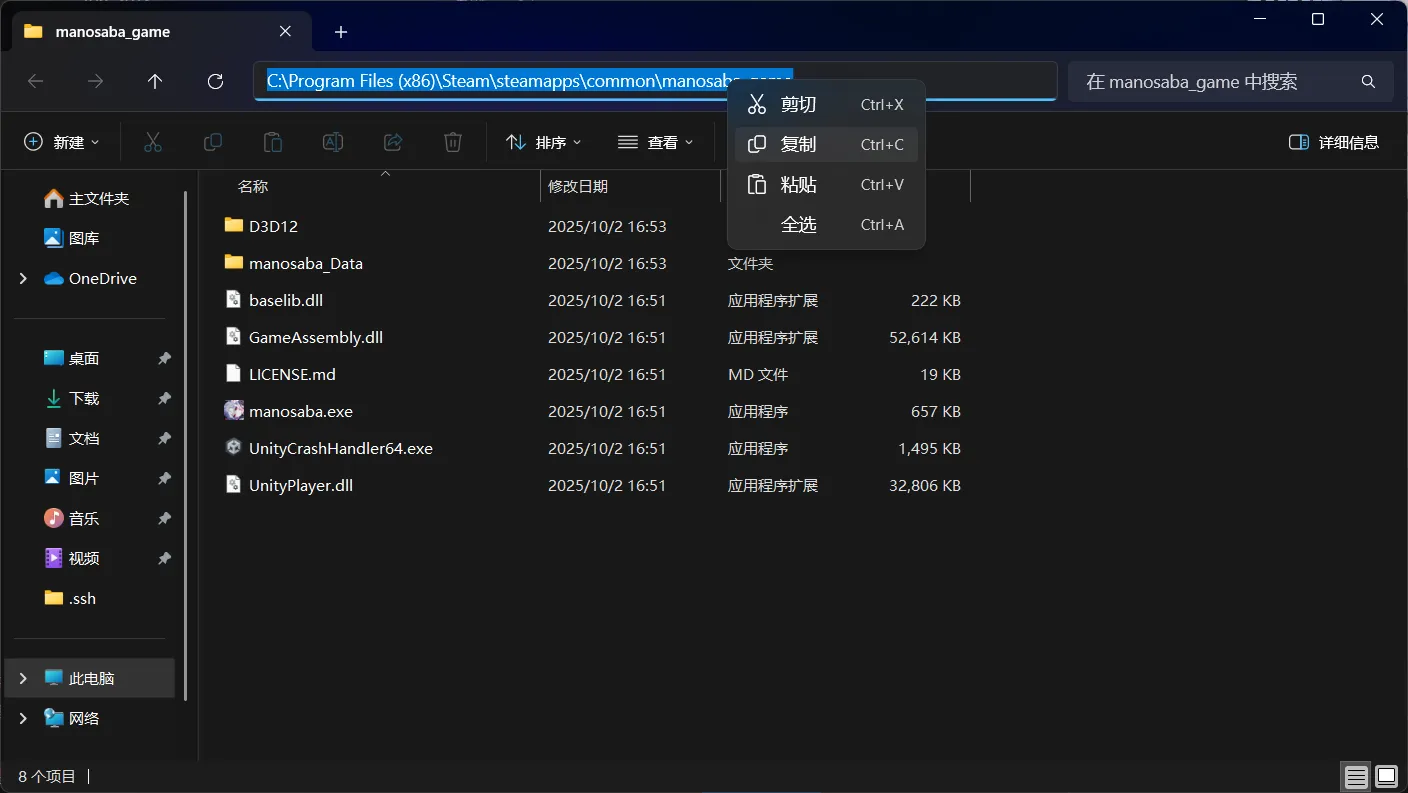Screen dimensions: 1408x793
Task: Go up one folder level
Action: pos(155,82)
